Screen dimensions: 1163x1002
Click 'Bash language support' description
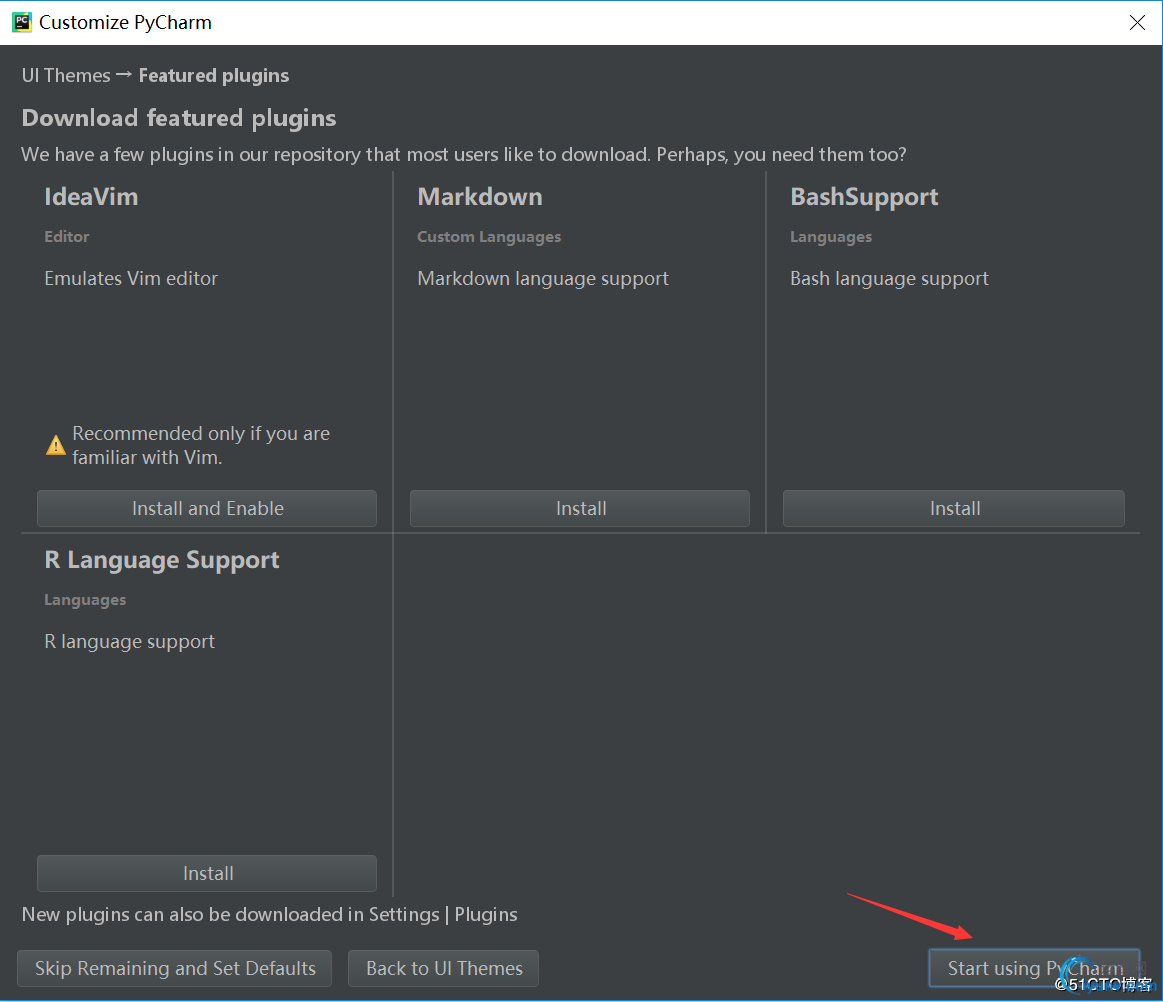coord(889,279)
